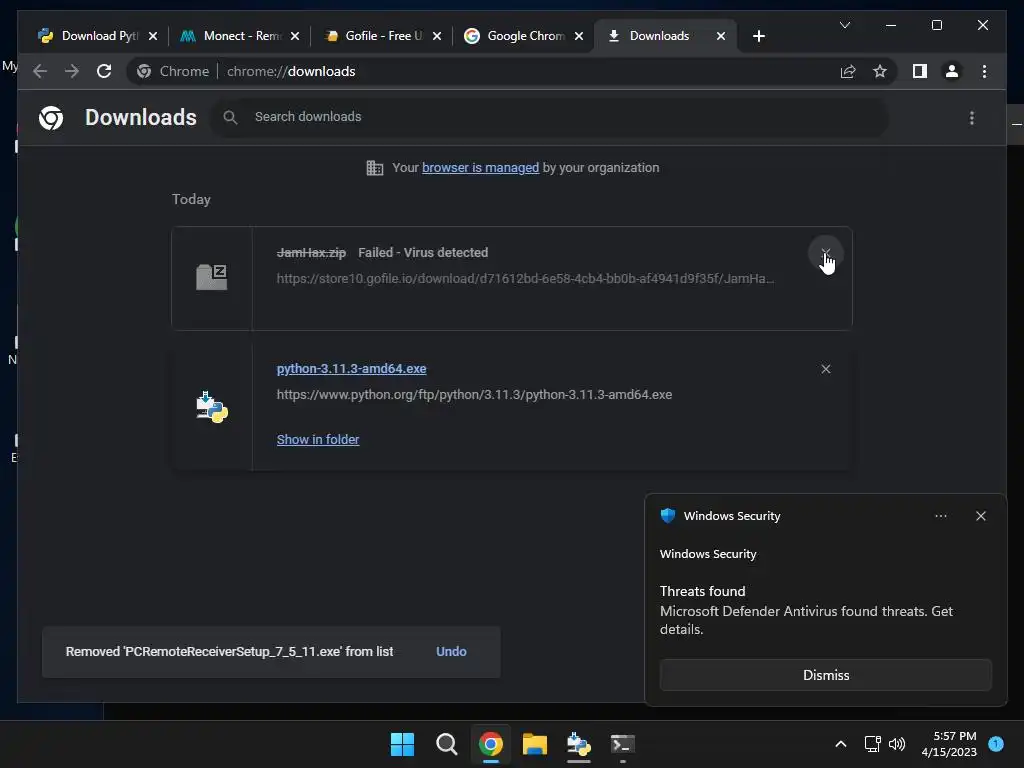Focus the Search downloads field
The height and width of the screenshot is (768, 1024).
point(549,117)
